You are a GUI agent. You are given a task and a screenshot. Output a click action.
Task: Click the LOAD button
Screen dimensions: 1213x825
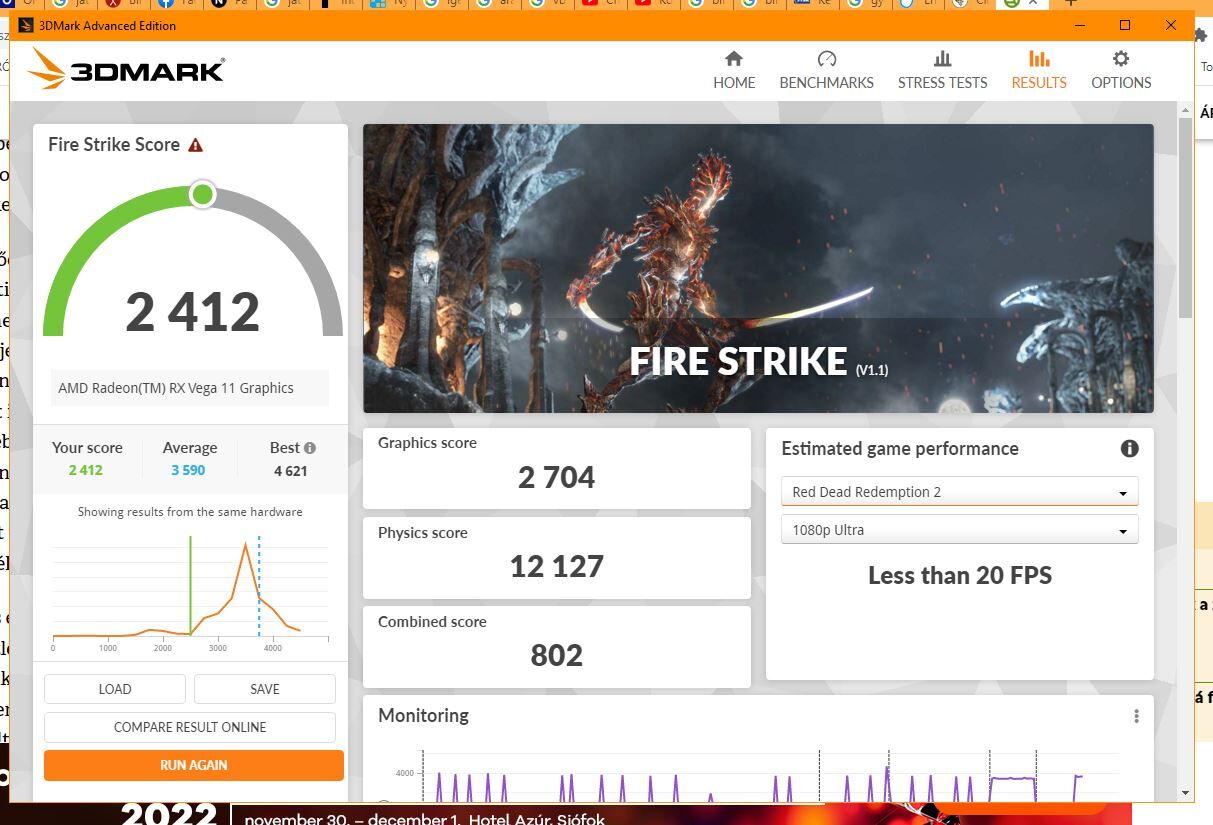pos(115,689)
